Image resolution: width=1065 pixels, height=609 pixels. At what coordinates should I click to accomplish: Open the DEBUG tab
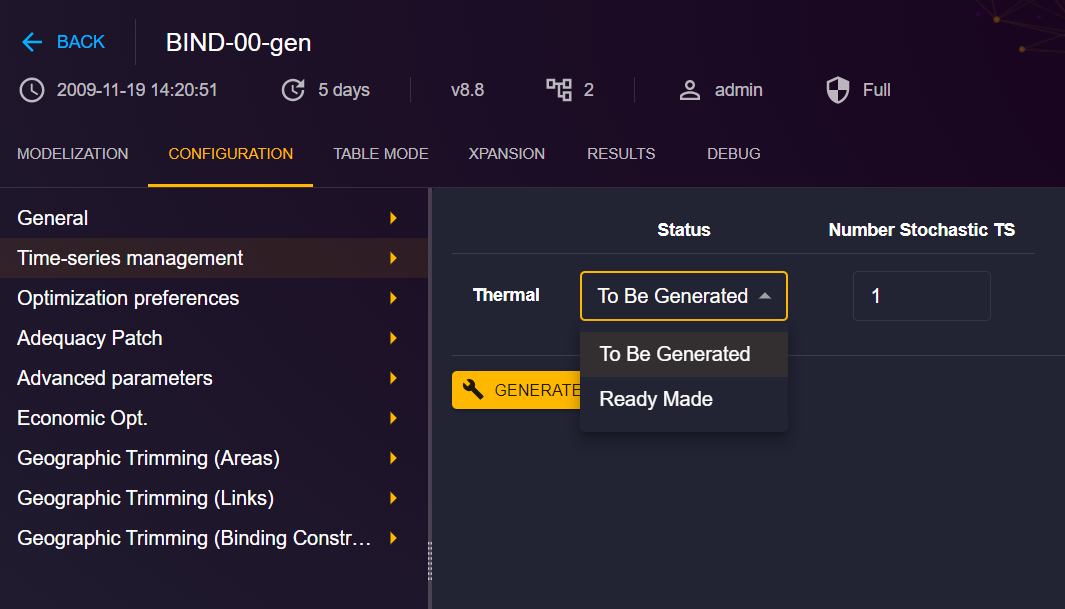click(x=734, y=154)
